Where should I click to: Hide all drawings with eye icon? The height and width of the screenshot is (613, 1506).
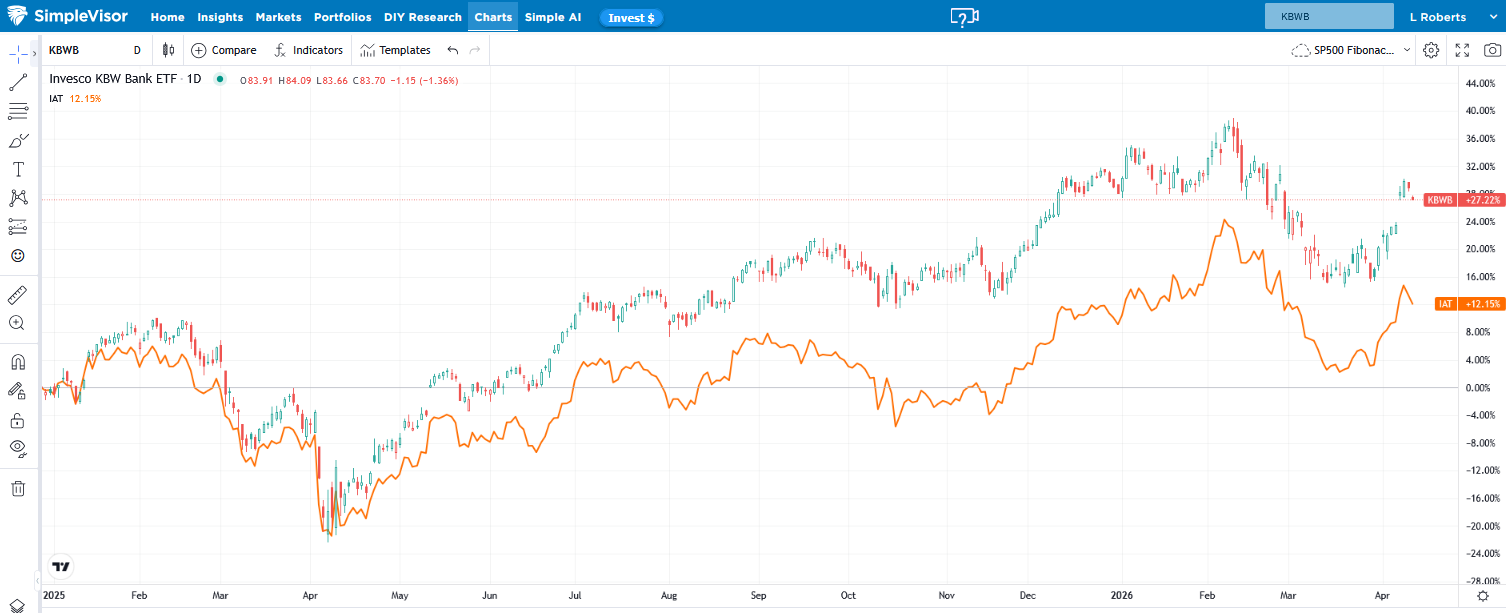tap(17, 447)
